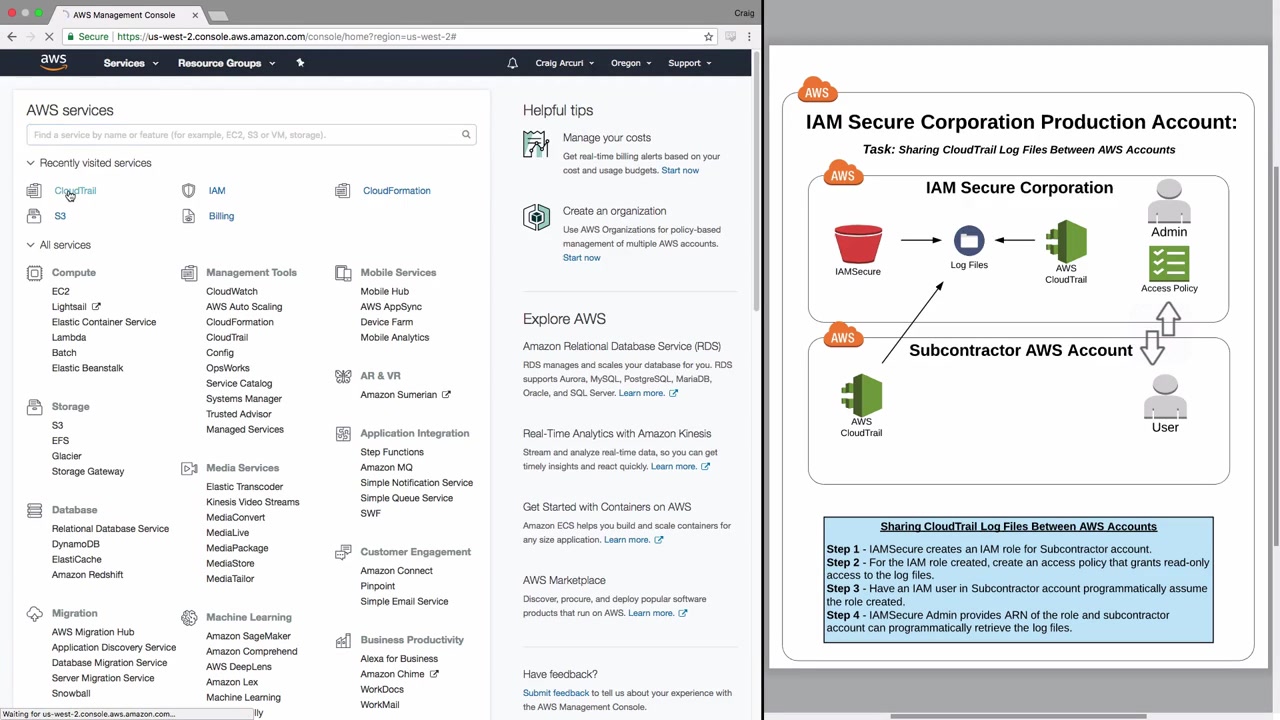1280x720 pixels.
Task: Click the Mobile Services category icon
Action: click(x=343, y=273)
